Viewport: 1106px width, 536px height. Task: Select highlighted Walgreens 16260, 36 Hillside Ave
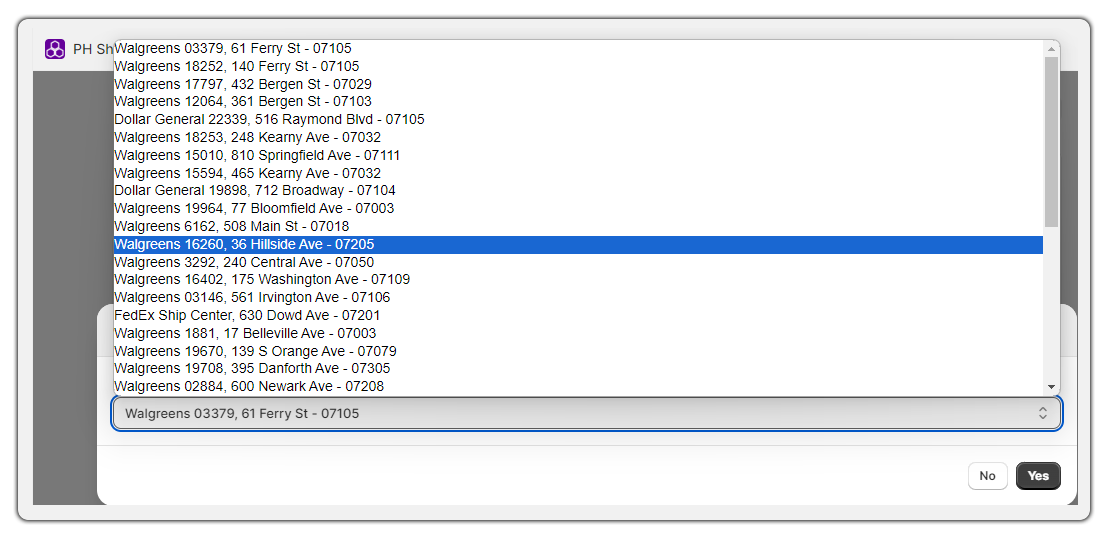pyautogui.click(x=578, y=244)
